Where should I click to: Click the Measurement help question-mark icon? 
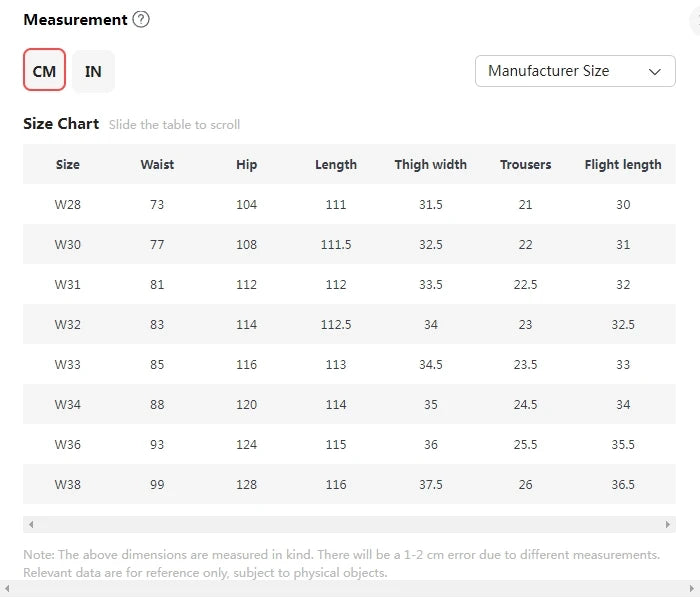(141, 20)
